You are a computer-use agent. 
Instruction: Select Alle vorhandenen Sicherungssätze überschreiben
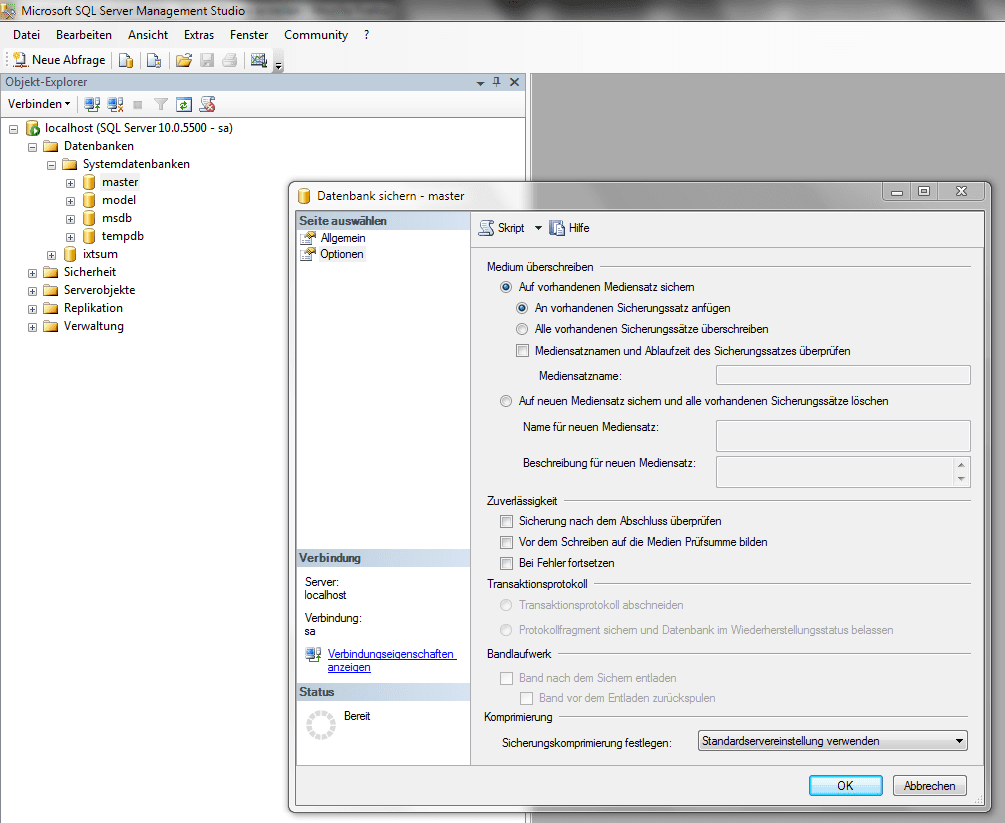(x=522, y=329)
